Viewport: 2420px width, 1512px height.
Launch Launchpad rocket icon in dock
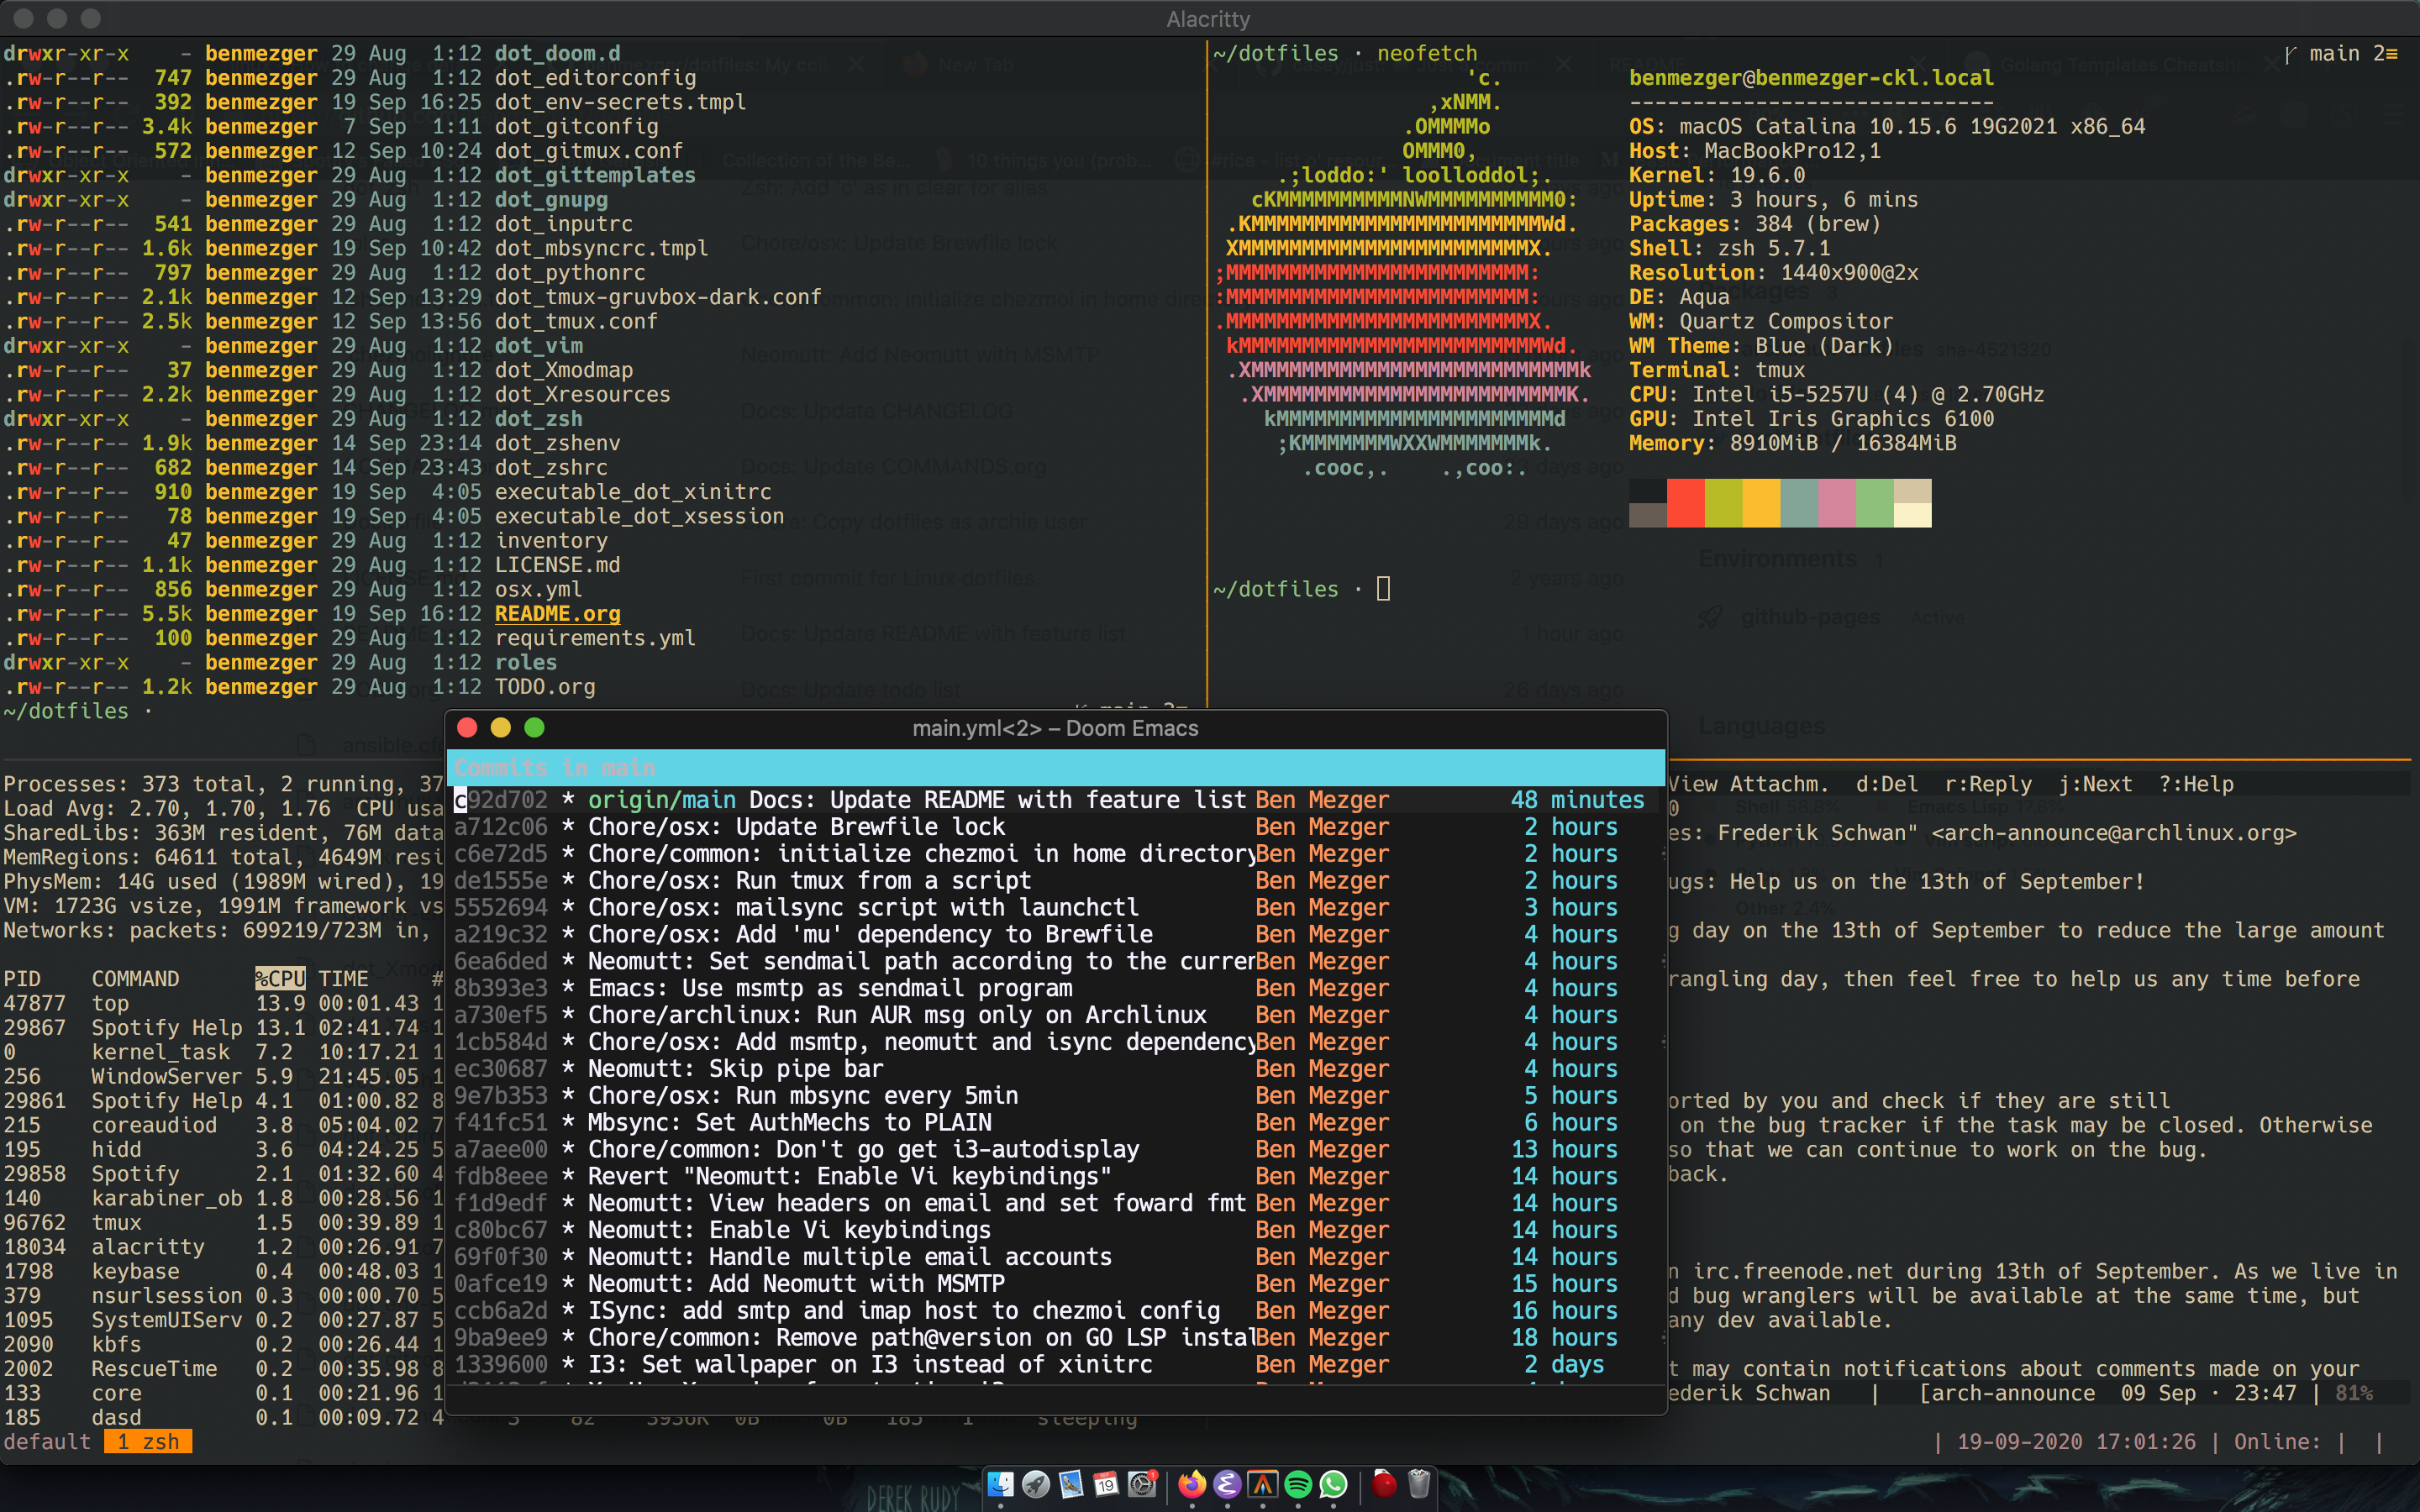point(1036,1485)
